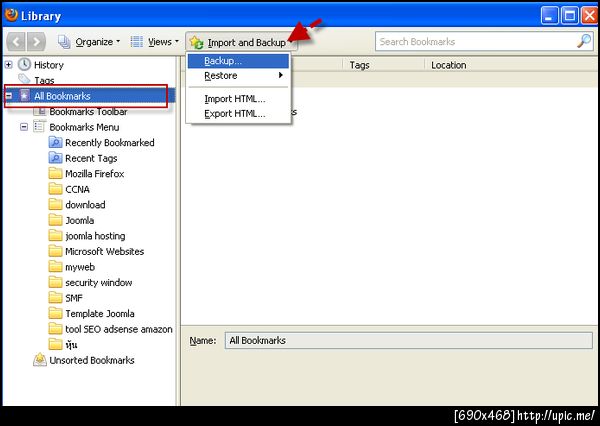The width and height of the screenshot is (600, 426).
Task: Select Recent Tags item
Action: (x=91, y=158)
